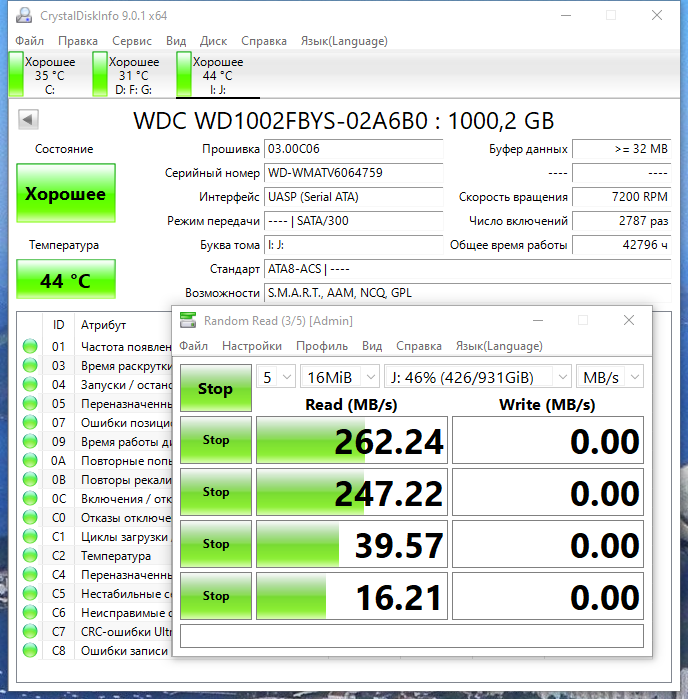Open the MB/s unit dropdown
The height and width of the screenshot is (699, 688).
(x=610, y=377)
